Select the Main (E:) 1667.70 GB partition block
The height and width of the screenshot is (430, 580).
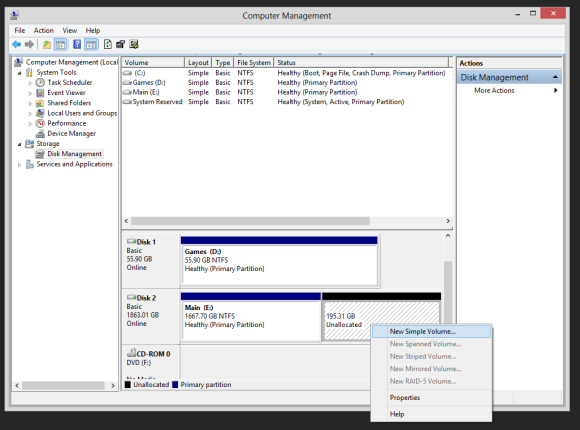pos(250,317)
